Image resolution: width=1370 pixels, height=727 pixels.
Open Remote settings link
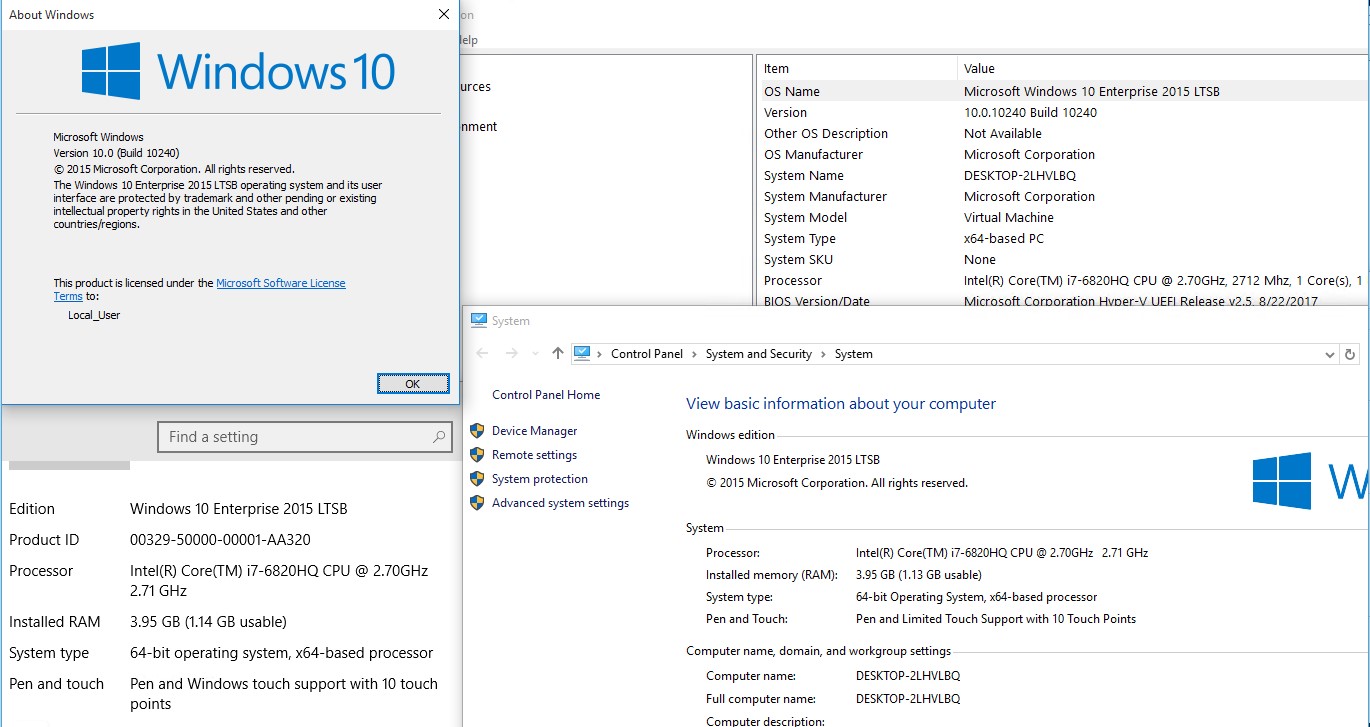tap(534, 455)
